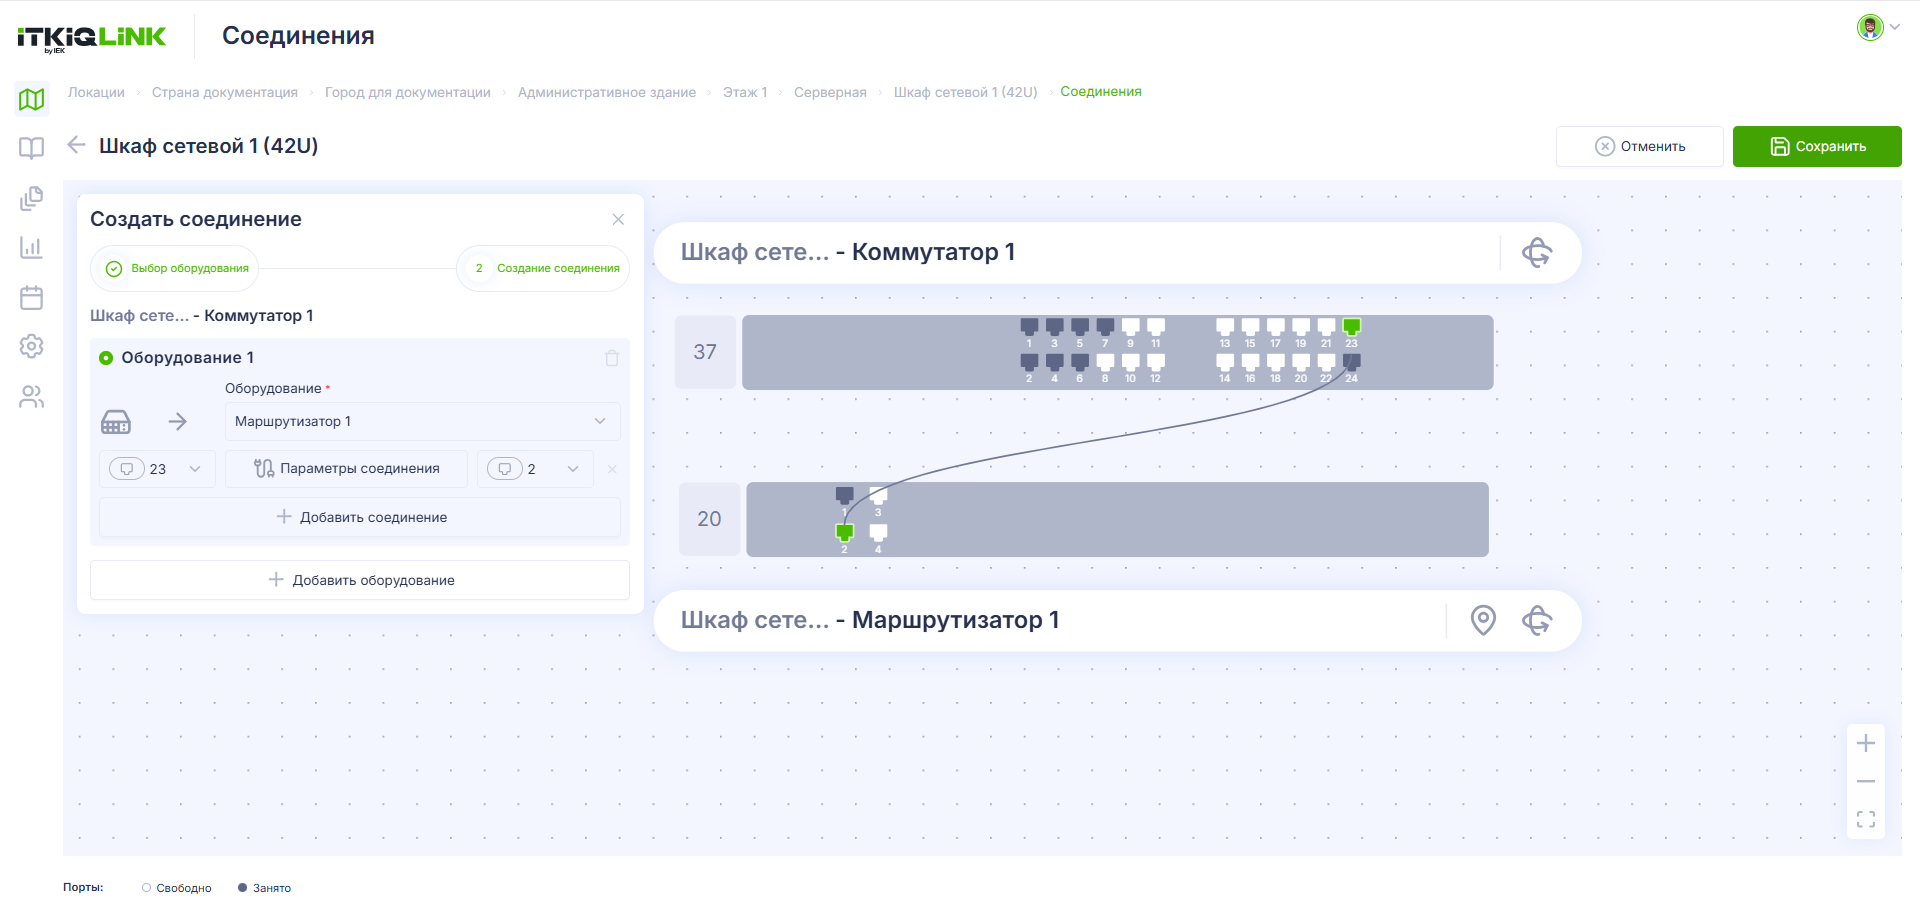The height and width of the screenshot is (920, 1920).
Task: Click Добавить соединение button
Action: pos(360,517)
